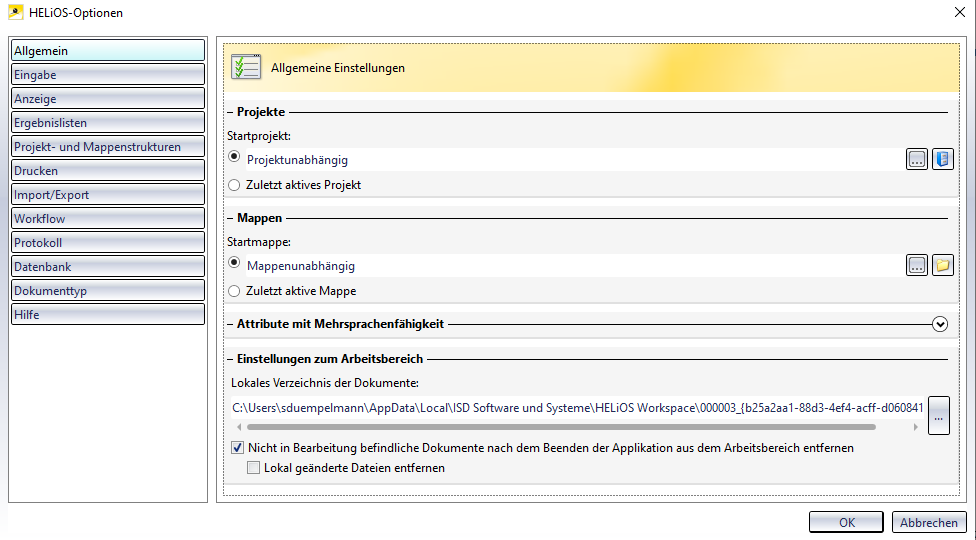Viewport: 976px width, 540px height.
Task: Uncheck remove non-edited documents on exit
Action: coord(237,448)
